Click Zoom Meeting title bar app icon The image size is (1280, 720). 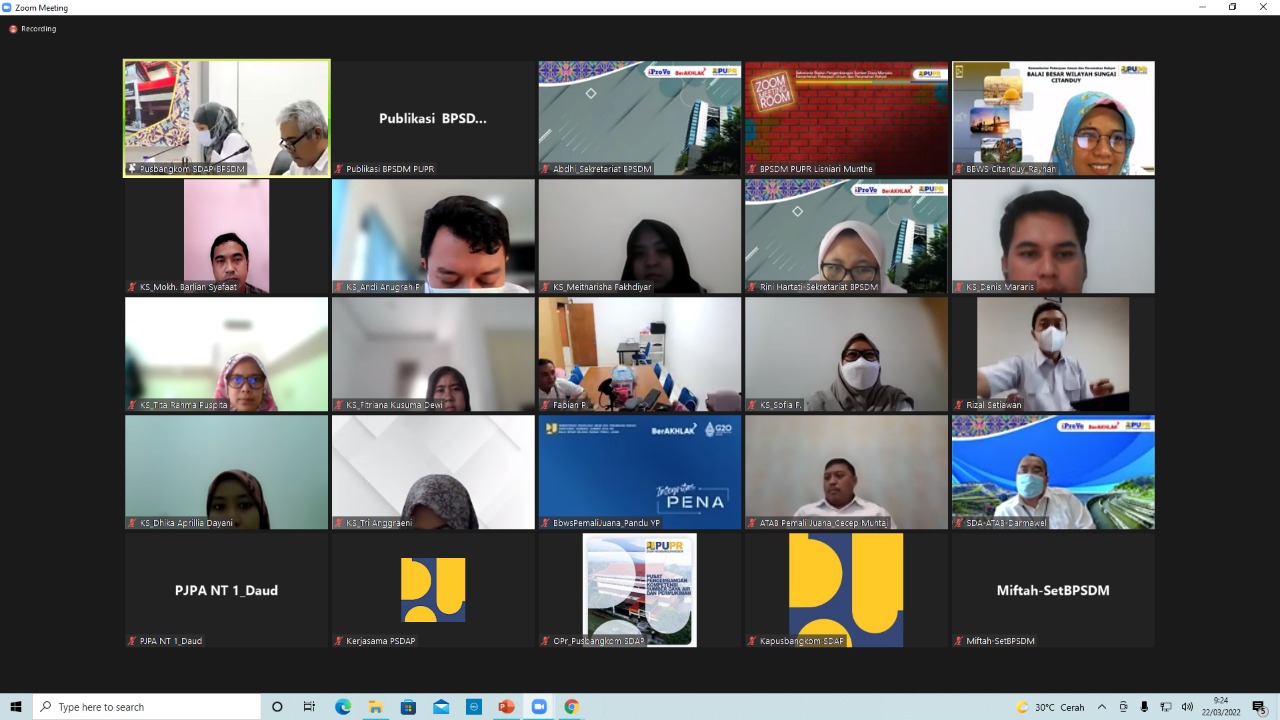pyautogui.click(x=7, y=7)
